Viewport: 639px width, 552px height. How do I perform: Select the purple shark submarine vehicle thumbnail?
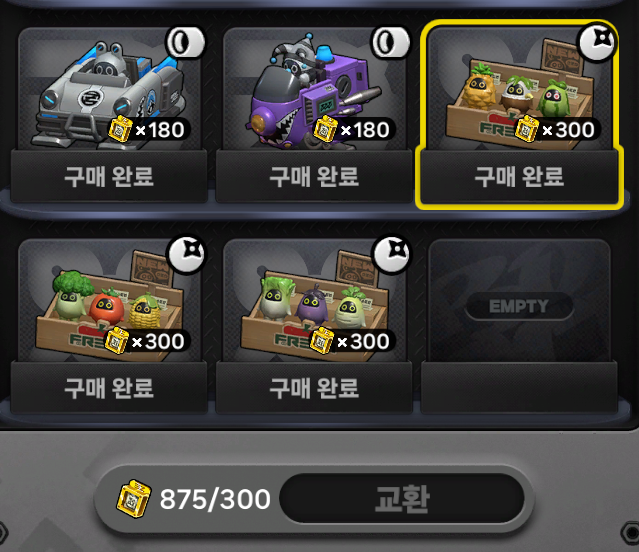tap(314, 89)
